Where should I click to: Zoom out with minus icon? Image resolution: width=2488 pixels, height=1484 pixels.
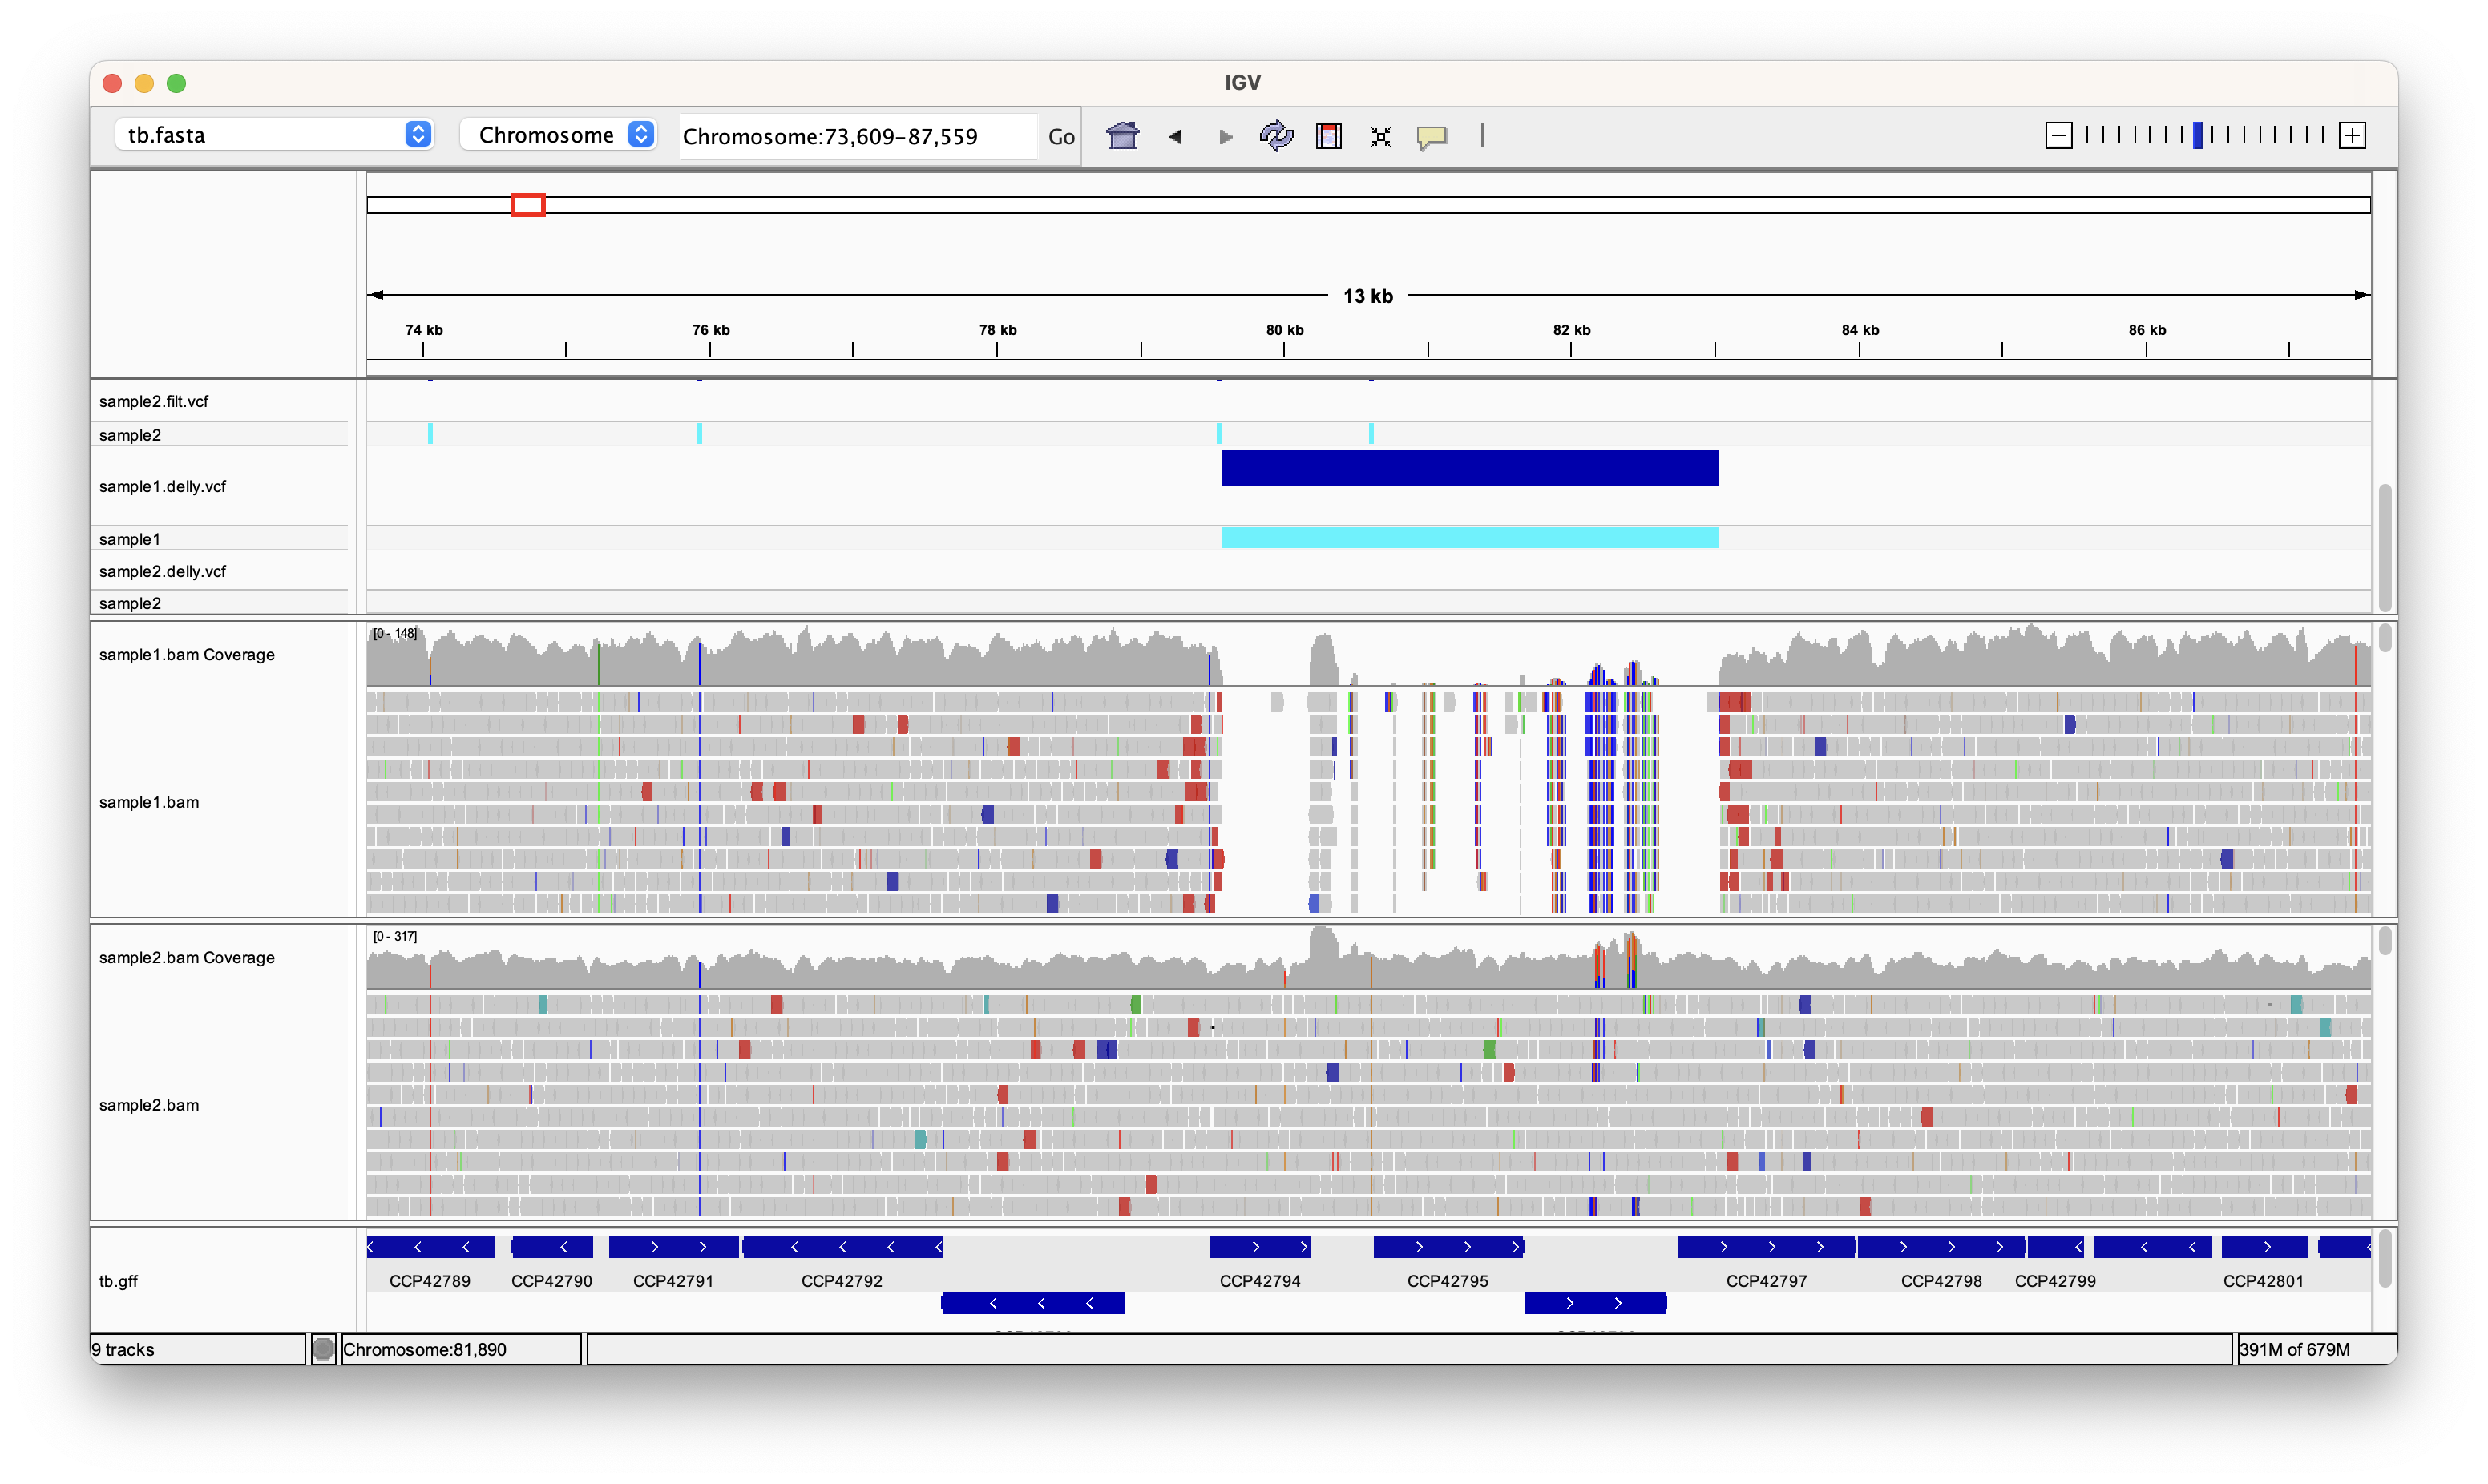pos(2058,135)
